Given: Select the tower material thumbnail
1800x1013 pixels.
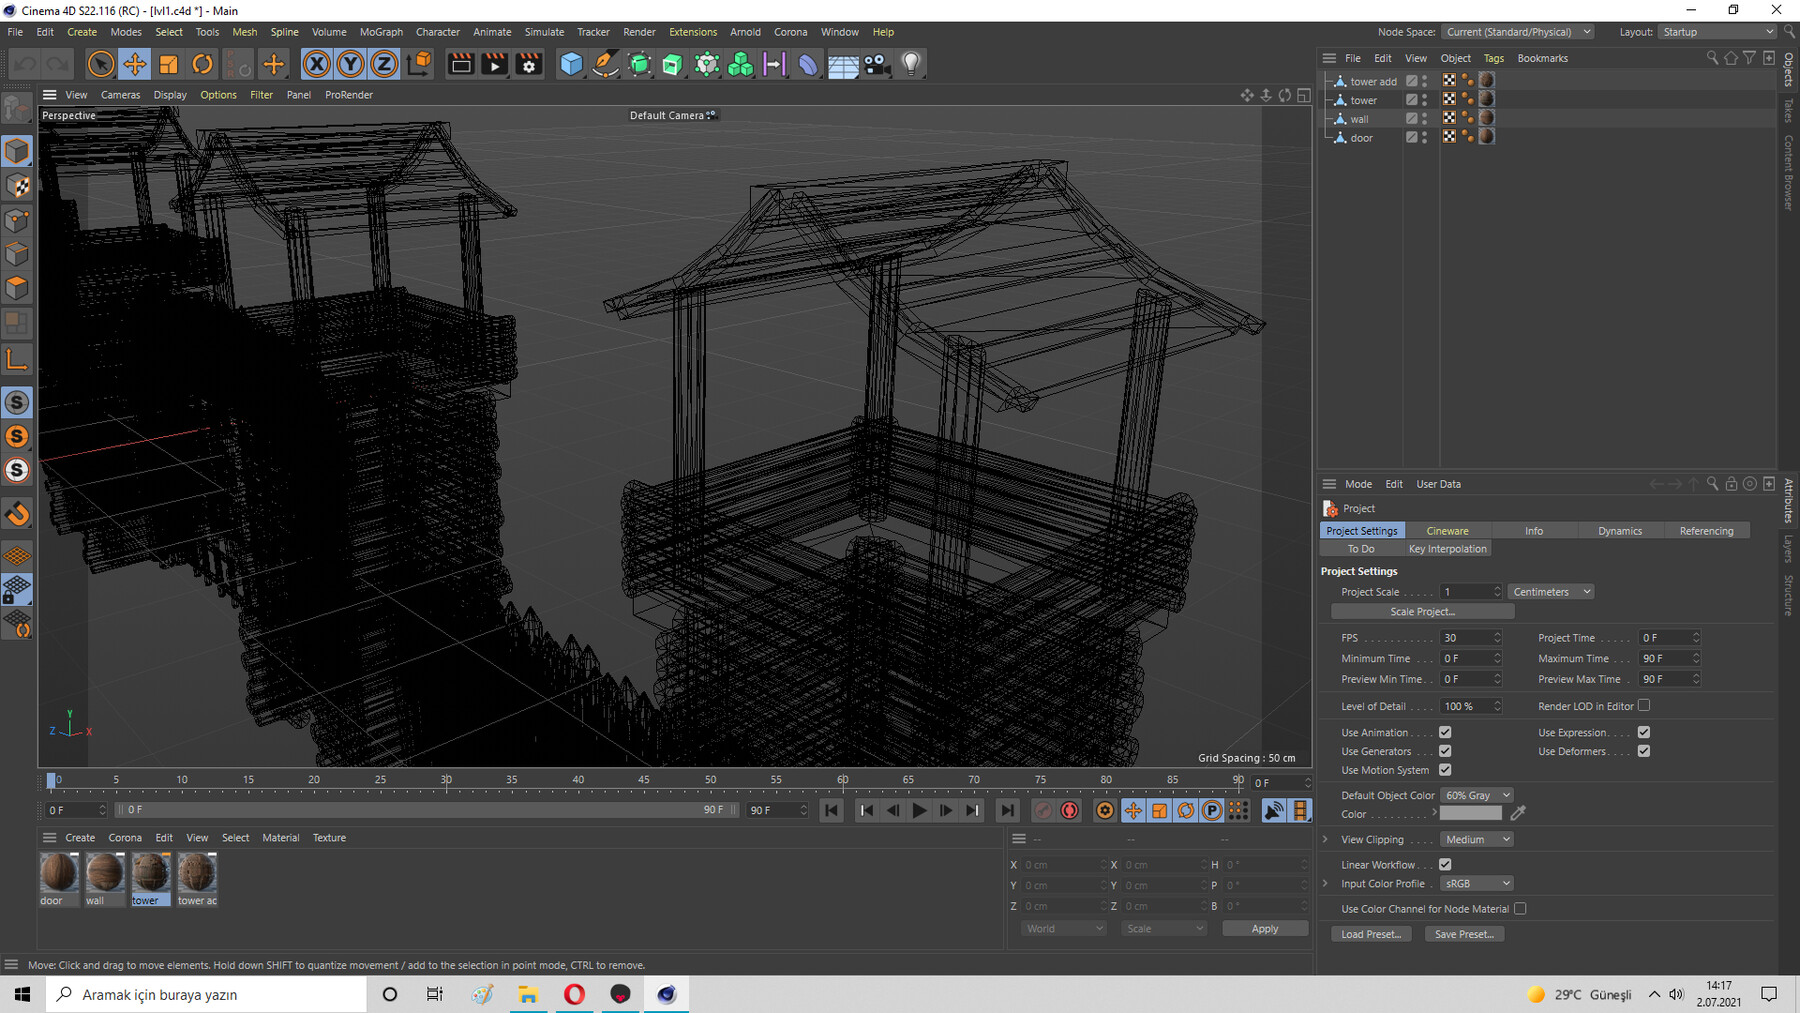Looking at the screenshot, I should tap(151, 873).
